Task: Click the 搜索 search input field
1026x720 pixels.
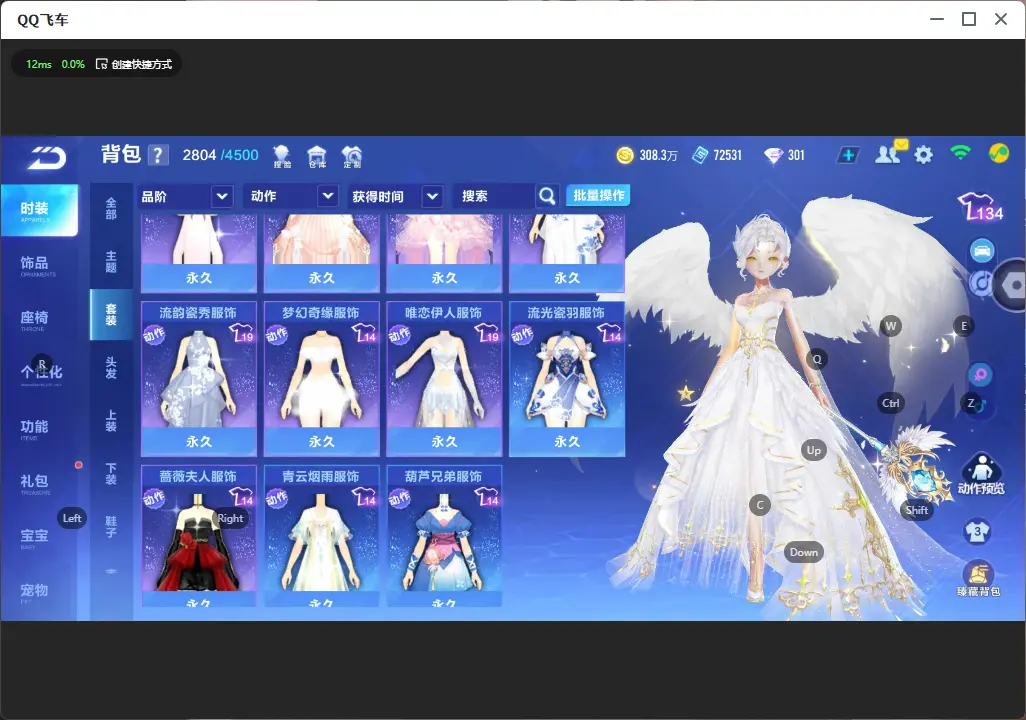Action: pos(494,196)
